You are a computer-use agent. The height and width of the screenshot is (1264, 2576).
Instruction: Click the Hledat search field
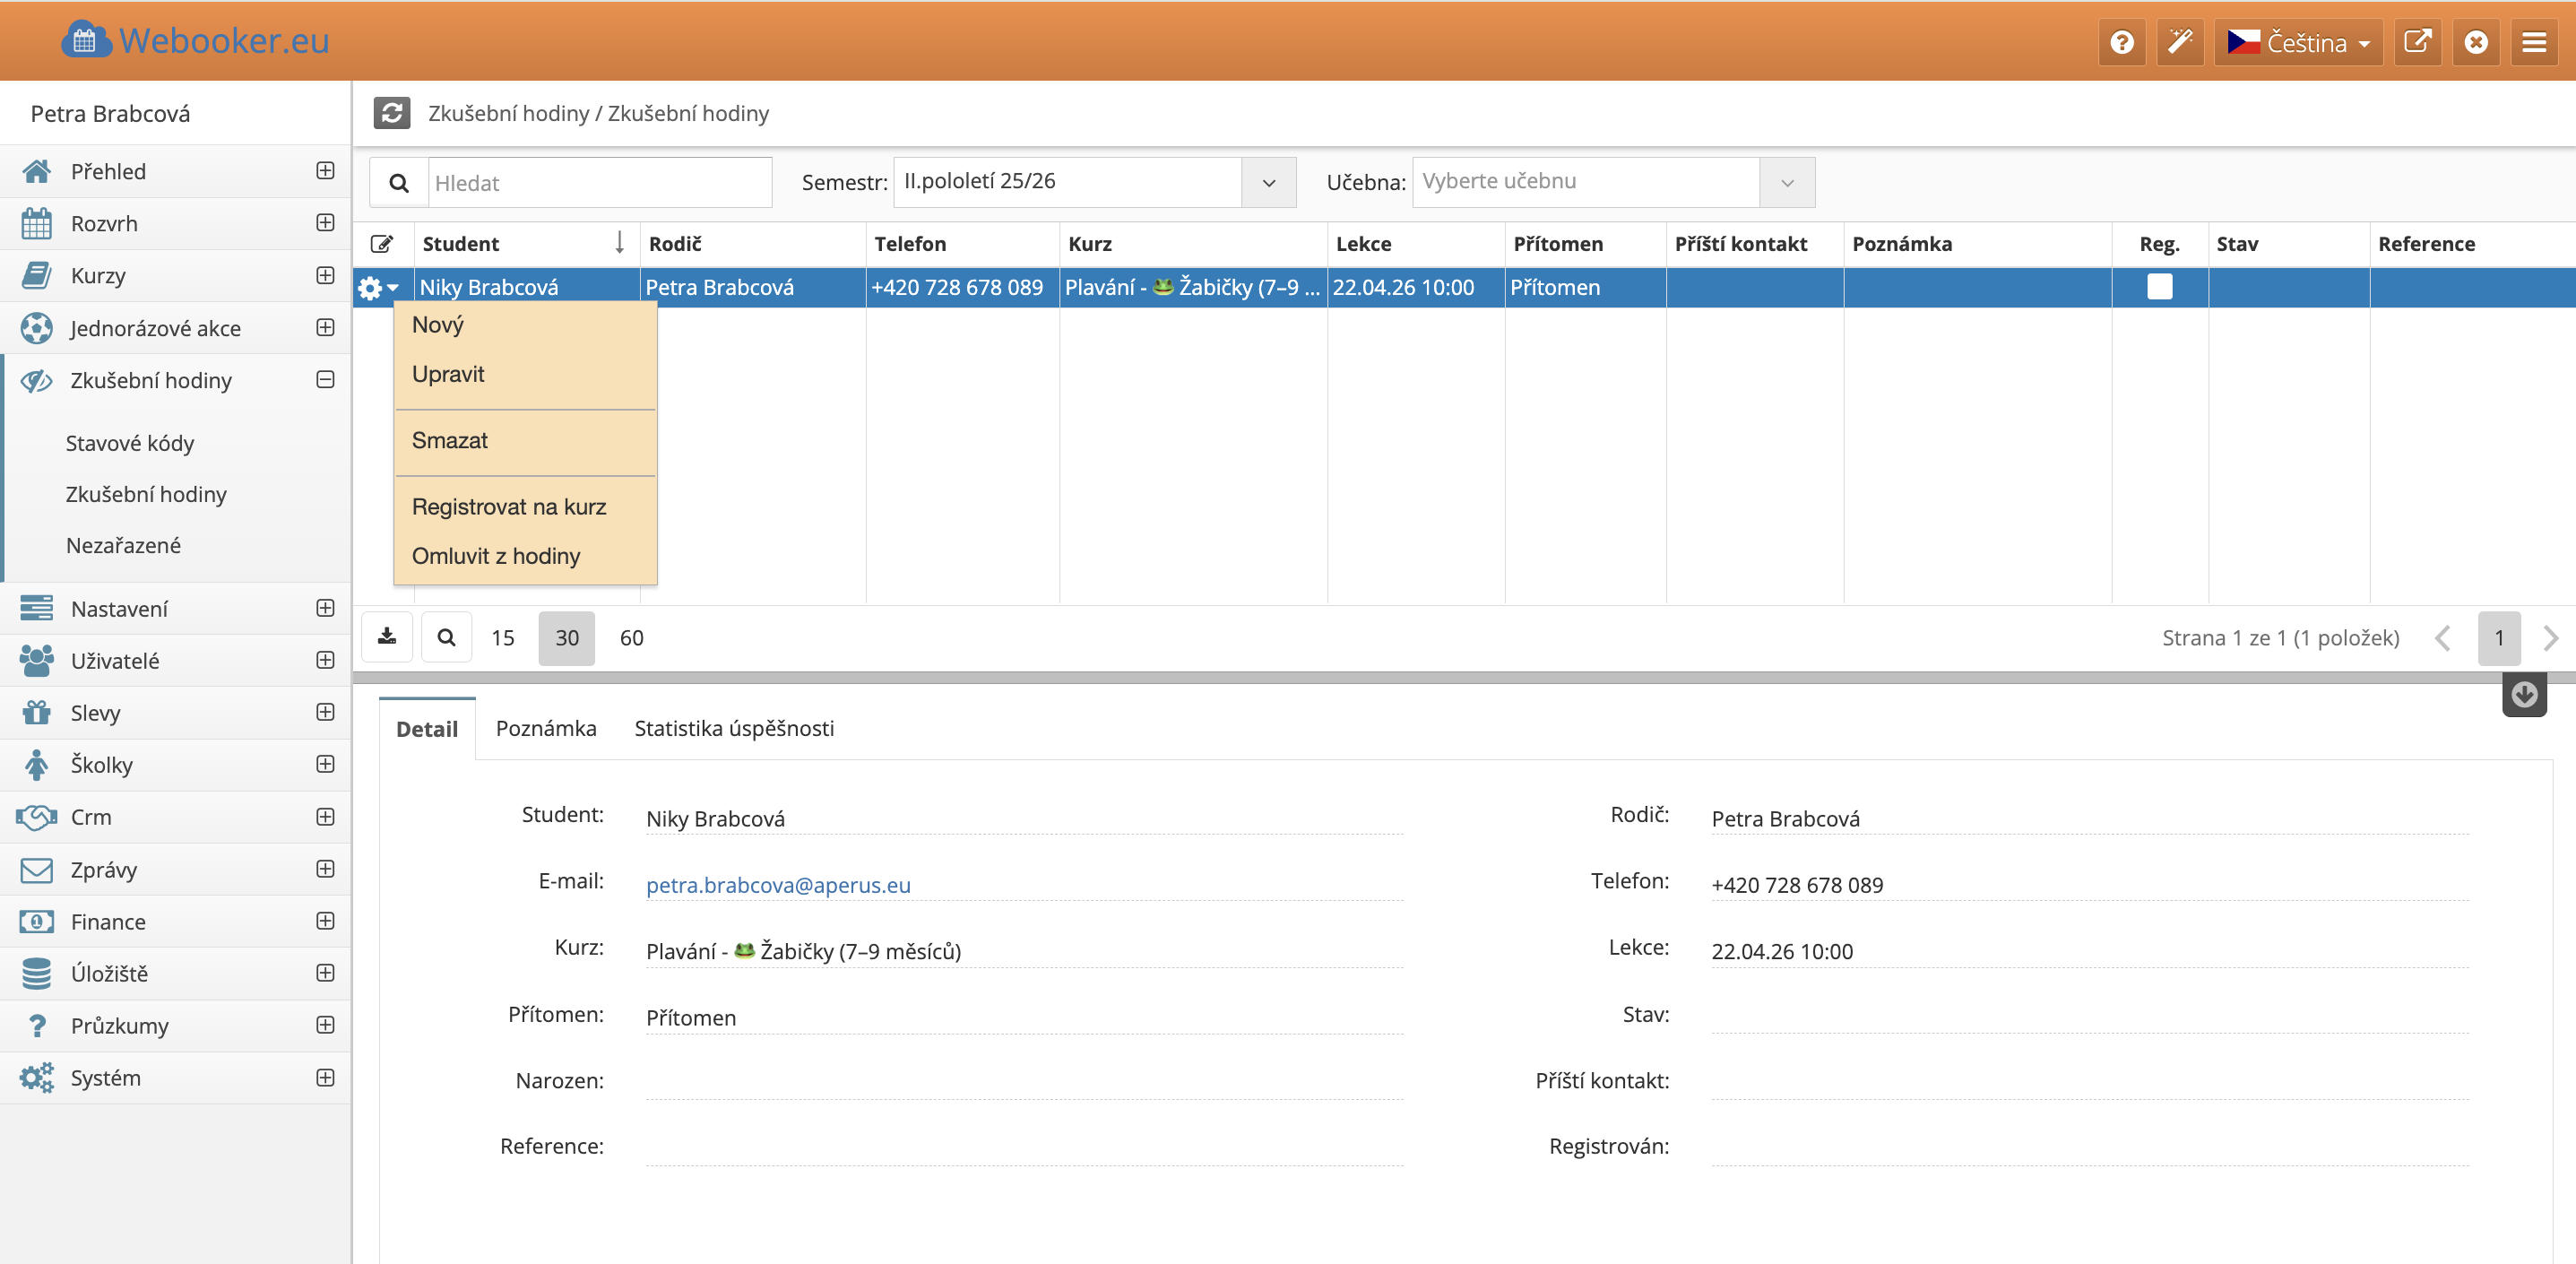[x=599, y=183]
